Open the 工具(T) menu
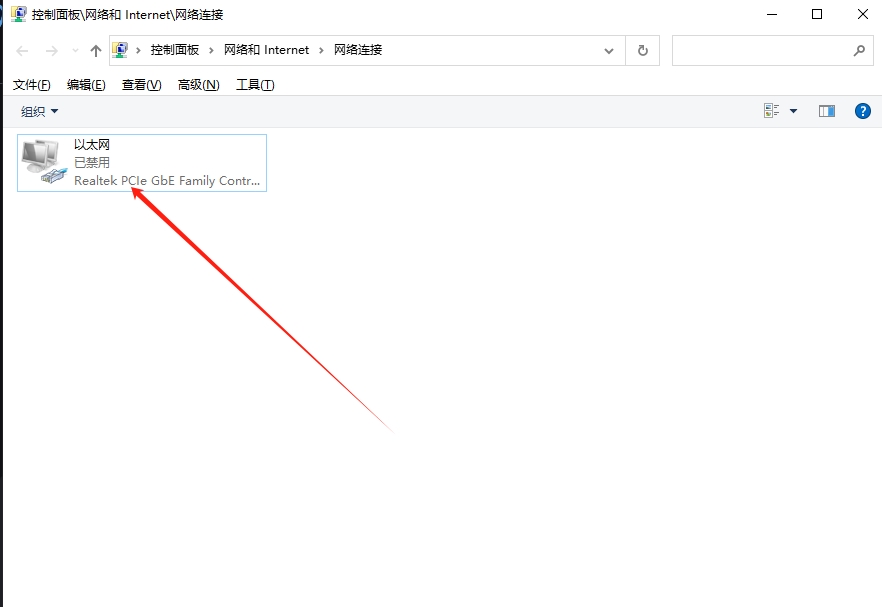 (x=255, y=85)
